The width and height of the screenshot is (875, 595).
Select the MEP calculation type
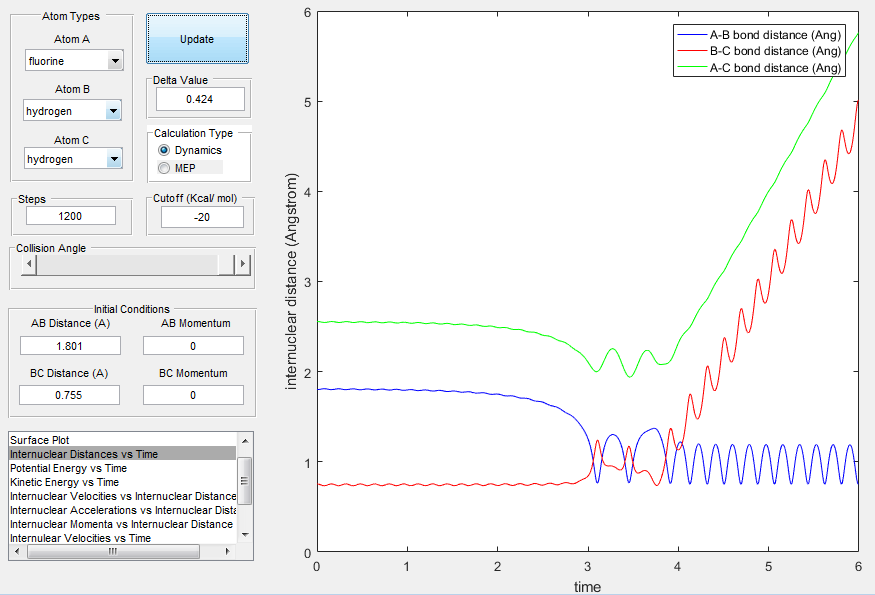click(177, 168)
